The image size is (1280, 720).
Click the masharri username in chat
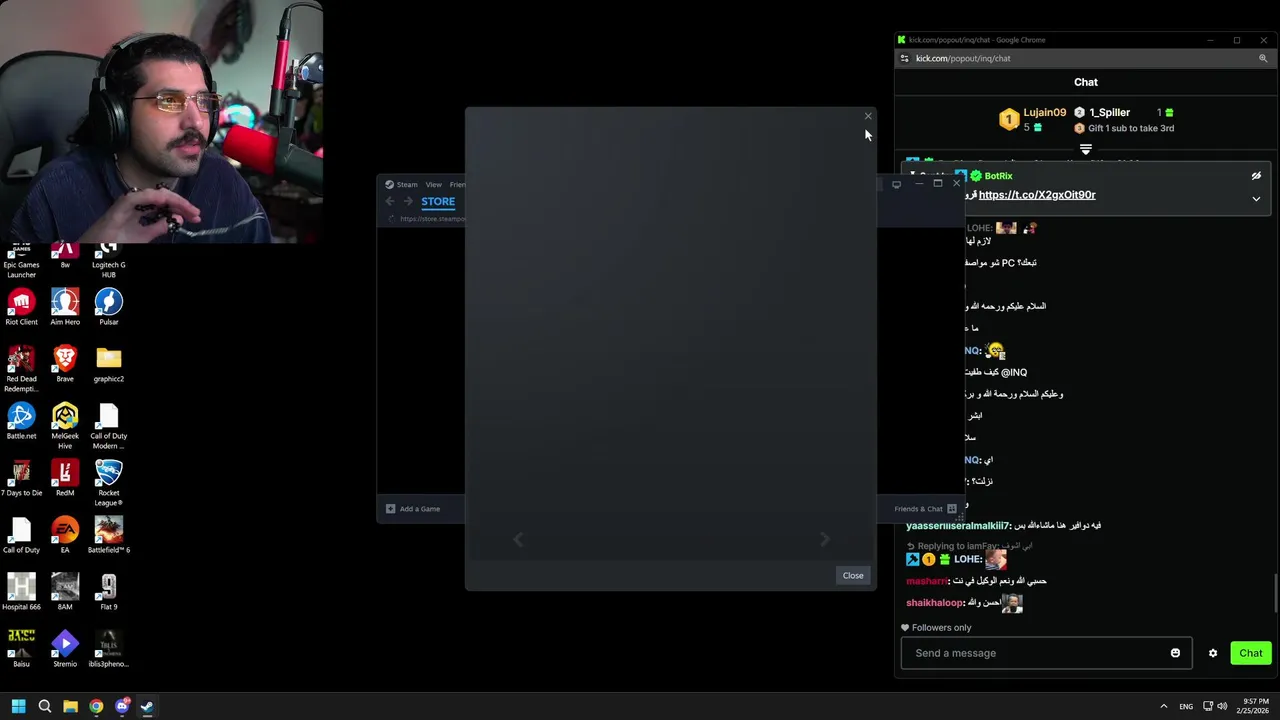[926, 581]
